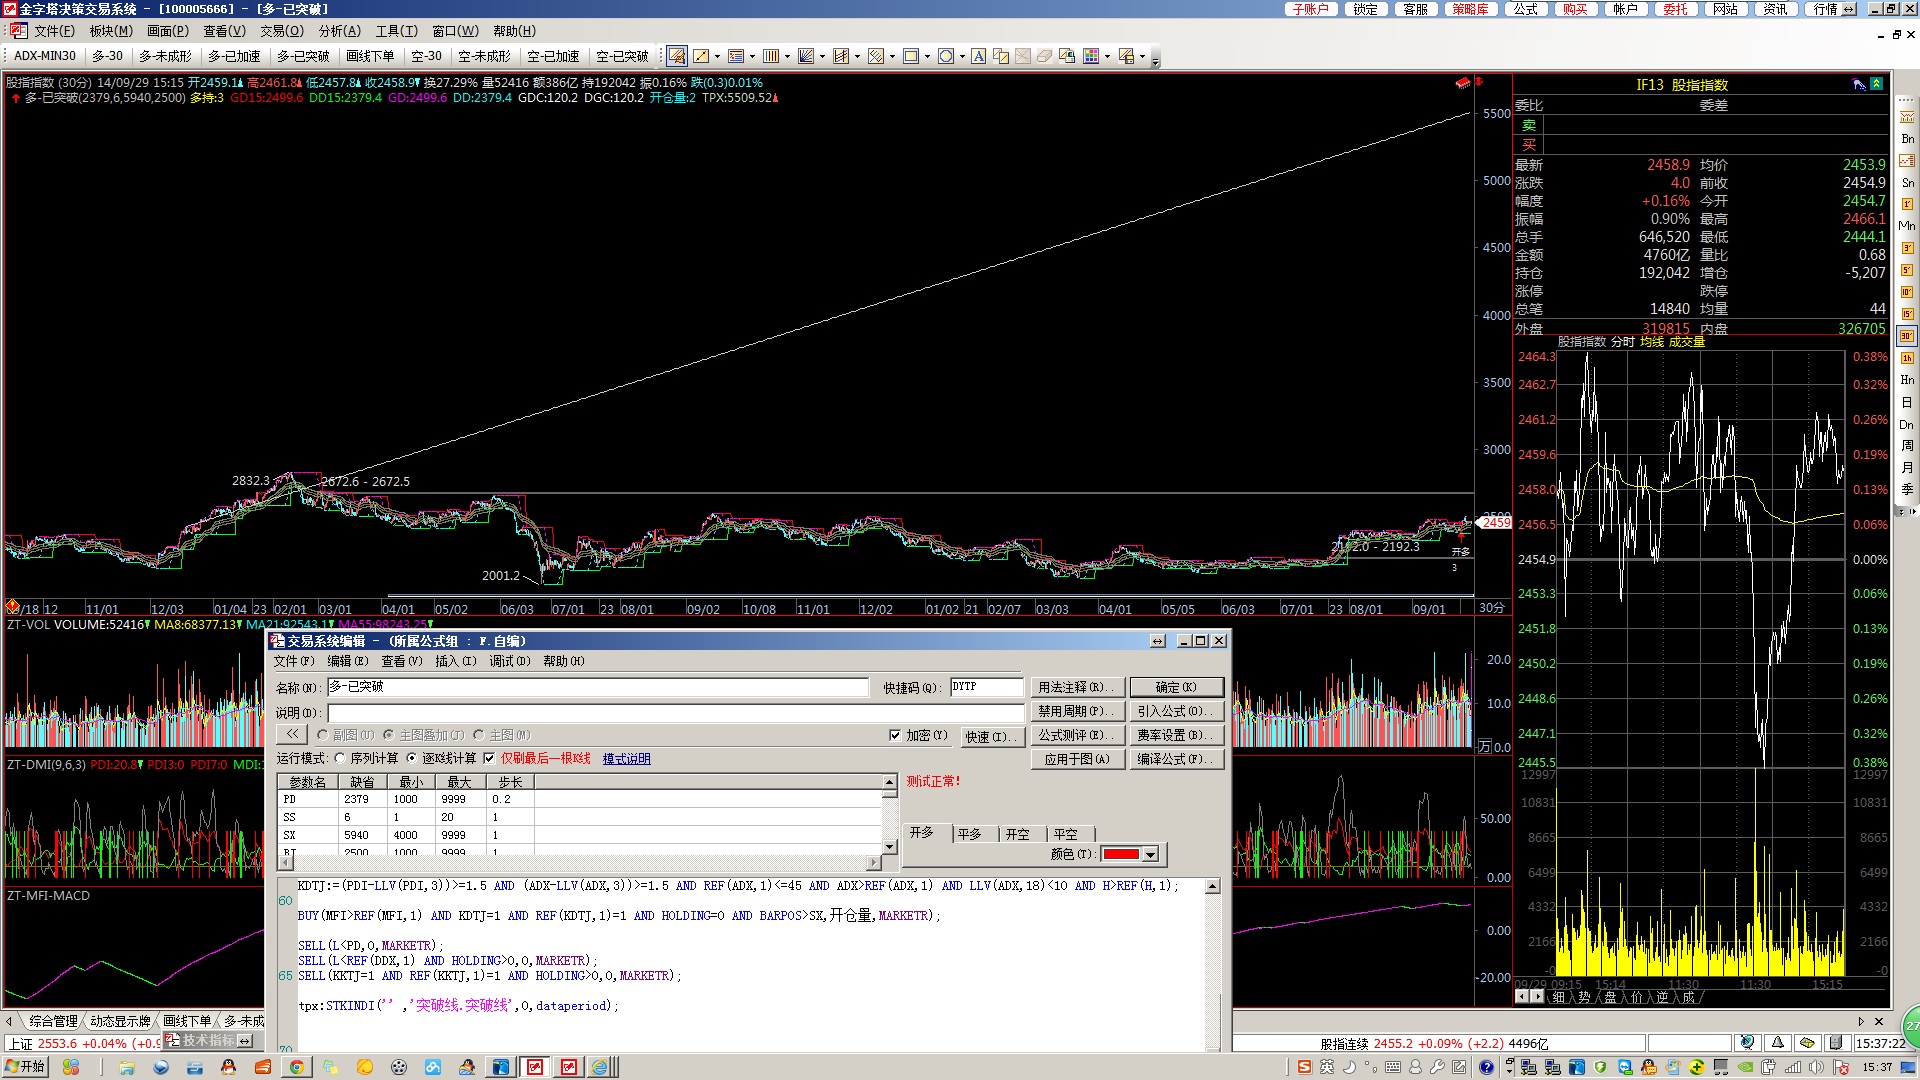Expand the circle tool dropdown arrow
Screen dimensions: 1920x1080
coord(962,56)
